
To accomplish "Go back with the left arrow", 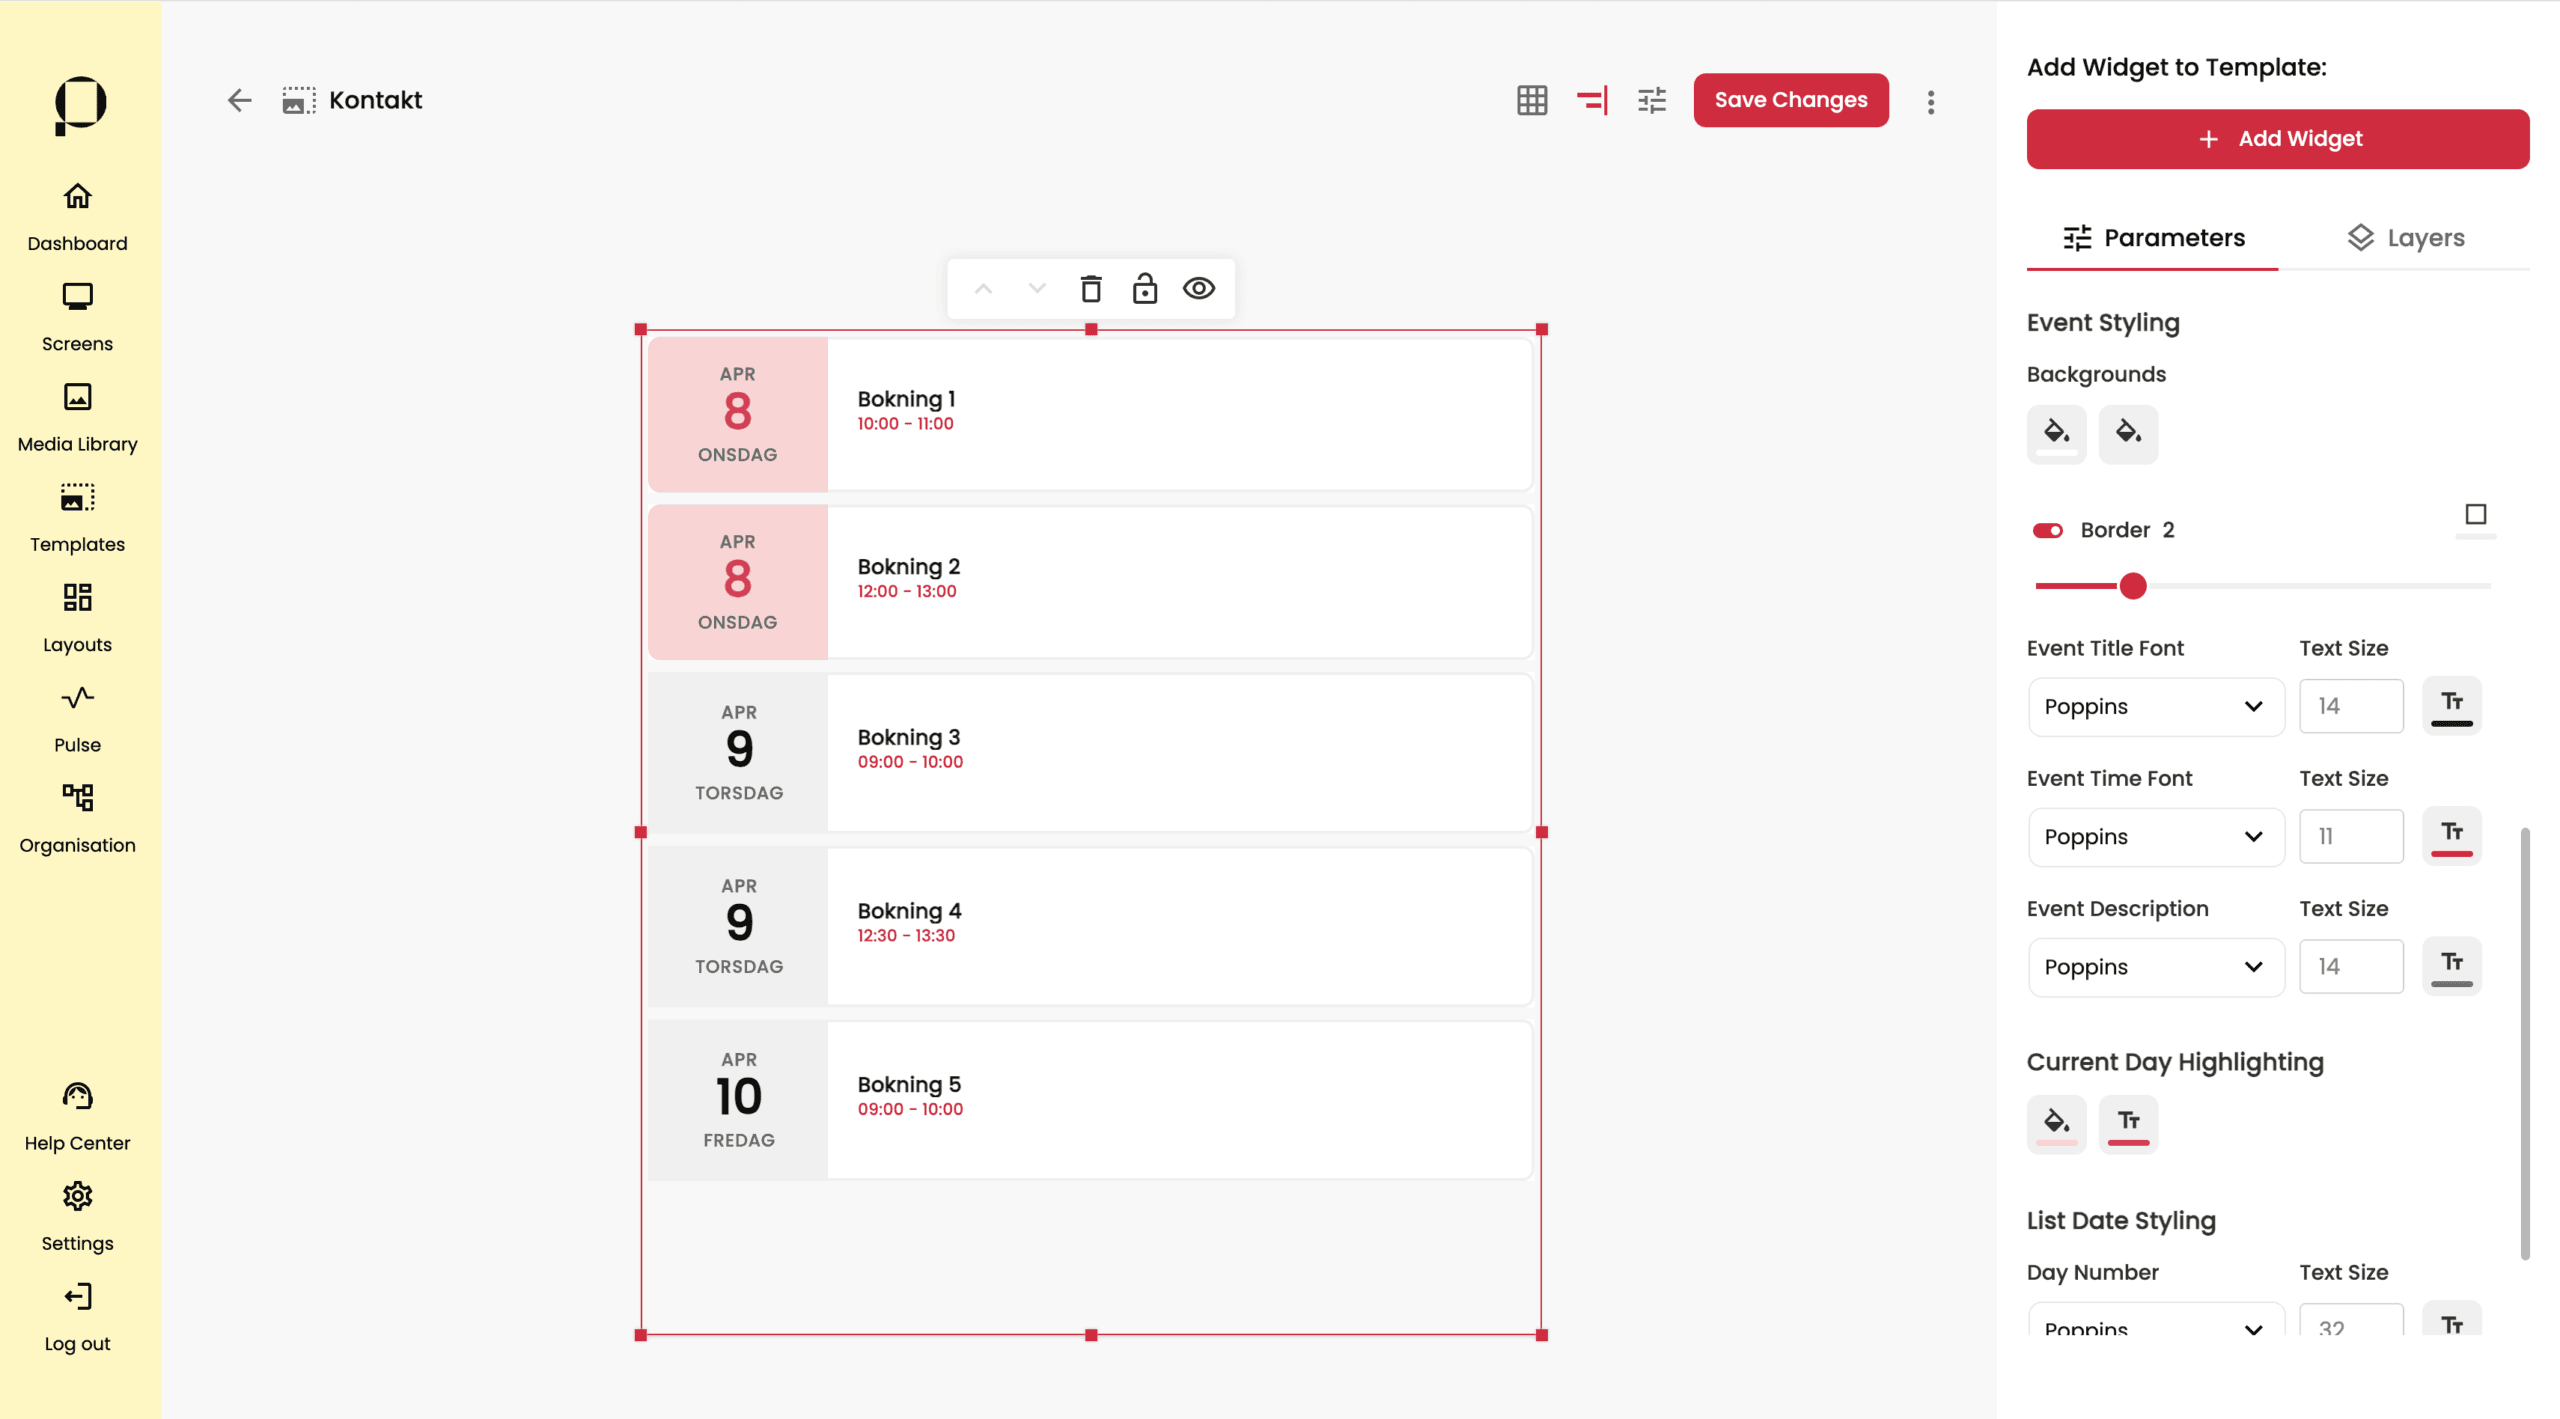I will click(x=239, y=100).
